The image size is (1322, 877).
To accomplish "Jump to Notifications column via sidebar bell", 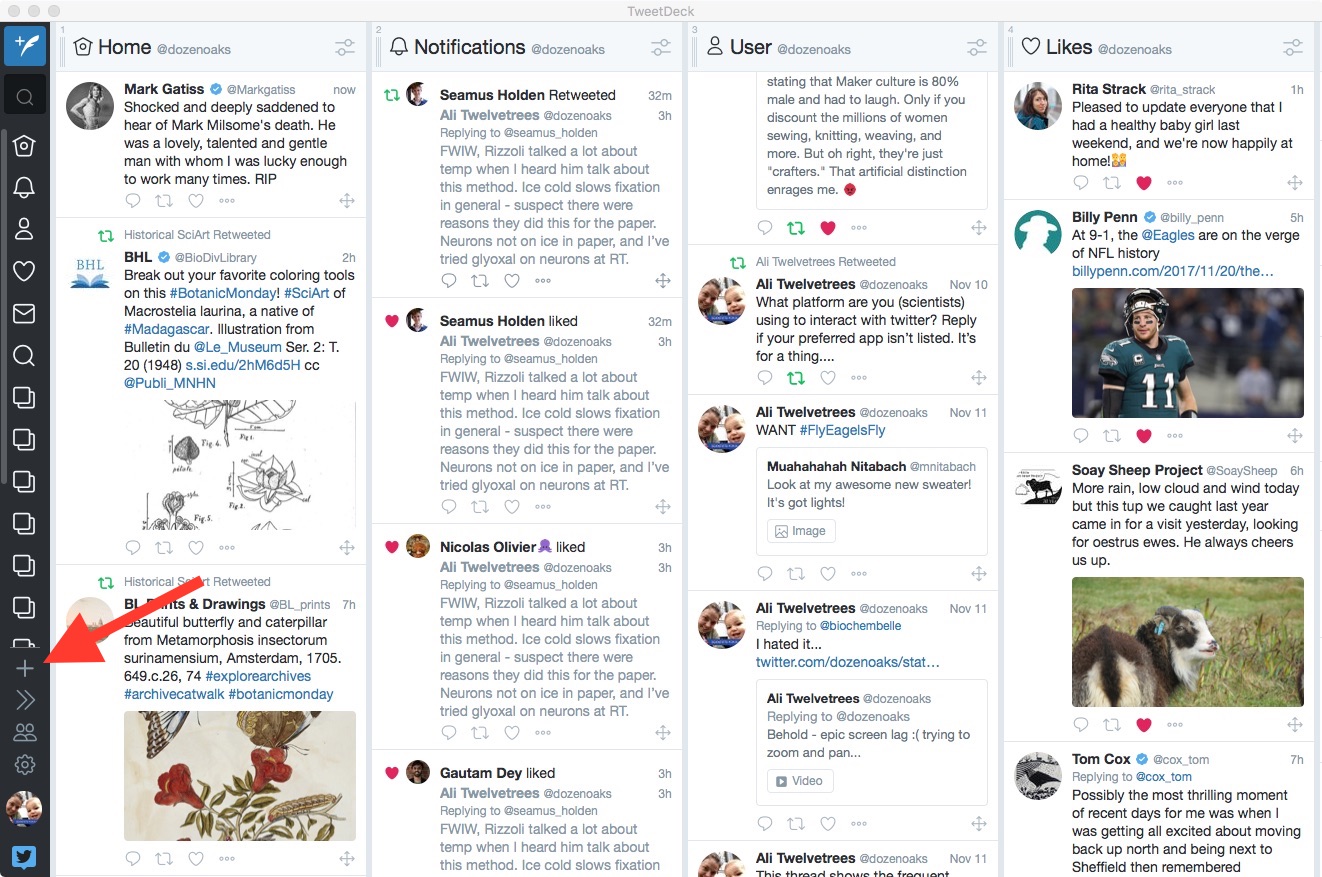I will click(x=24, y=187).
